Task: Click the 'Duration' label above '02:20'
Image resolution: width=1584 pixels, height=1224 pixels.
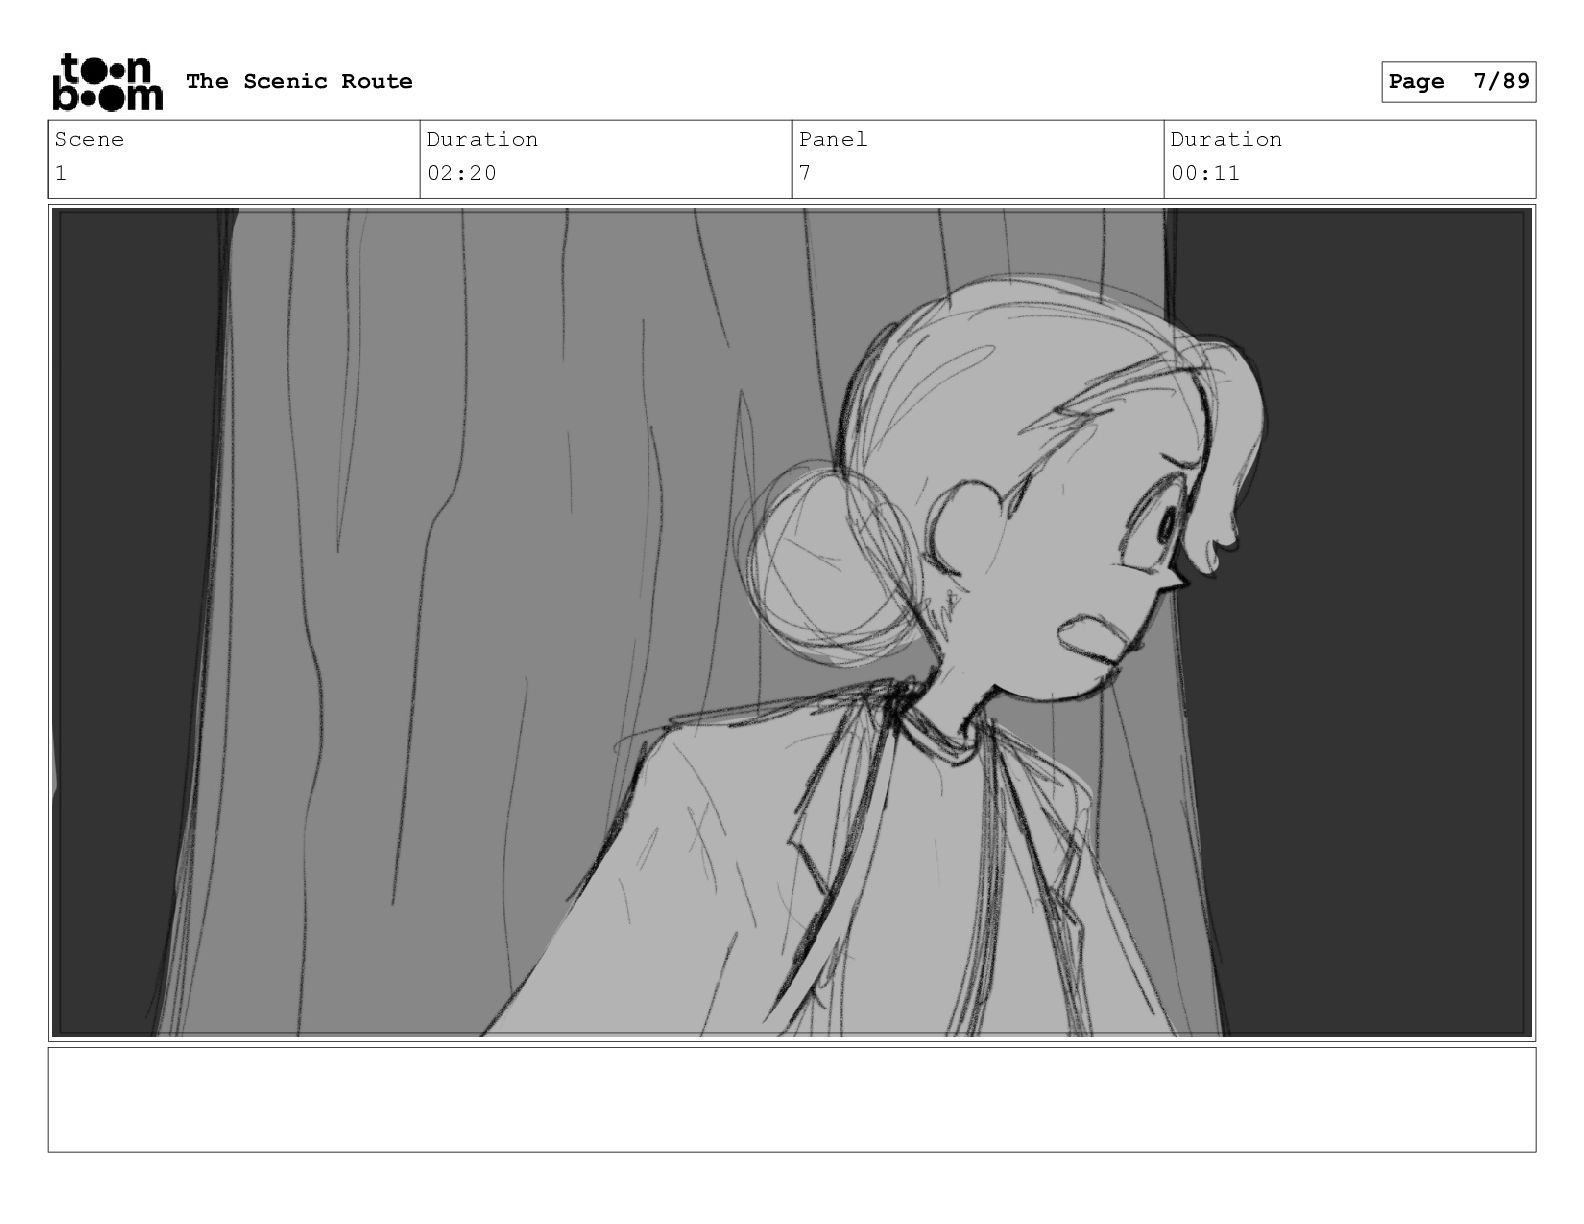Action: 482,140
